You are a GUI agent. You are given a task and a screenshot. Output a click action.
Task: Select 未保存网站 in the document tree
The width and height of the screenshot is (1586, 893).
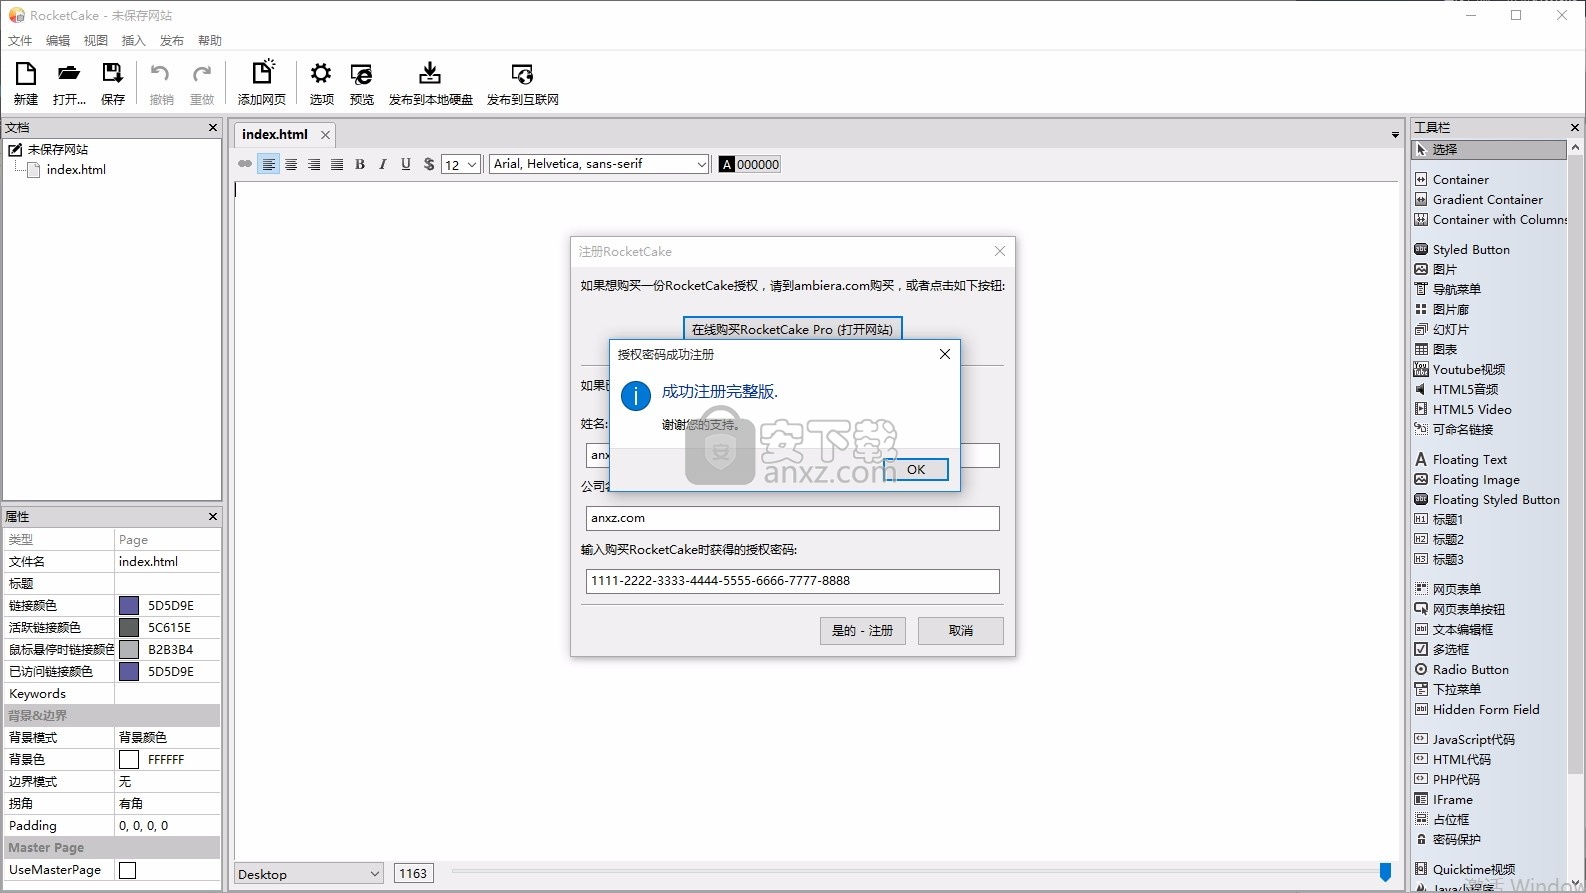pyautogui.click(x=57, y=149)
